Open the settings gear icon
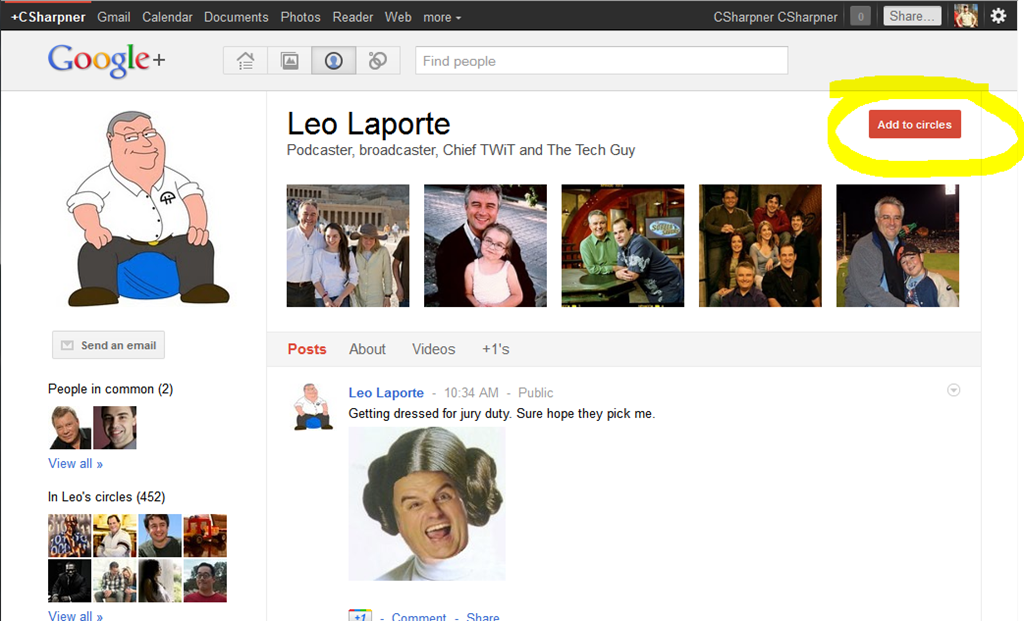This screenshot has height=621, width=1024. click(x=998, y=16)
